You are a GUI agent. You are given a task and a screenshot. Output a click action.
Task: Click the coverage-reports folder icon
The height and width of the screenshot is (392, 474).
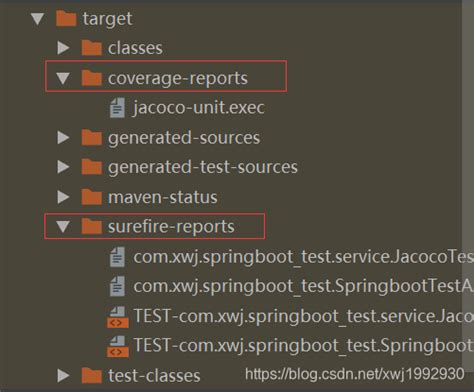coord(91,78)
